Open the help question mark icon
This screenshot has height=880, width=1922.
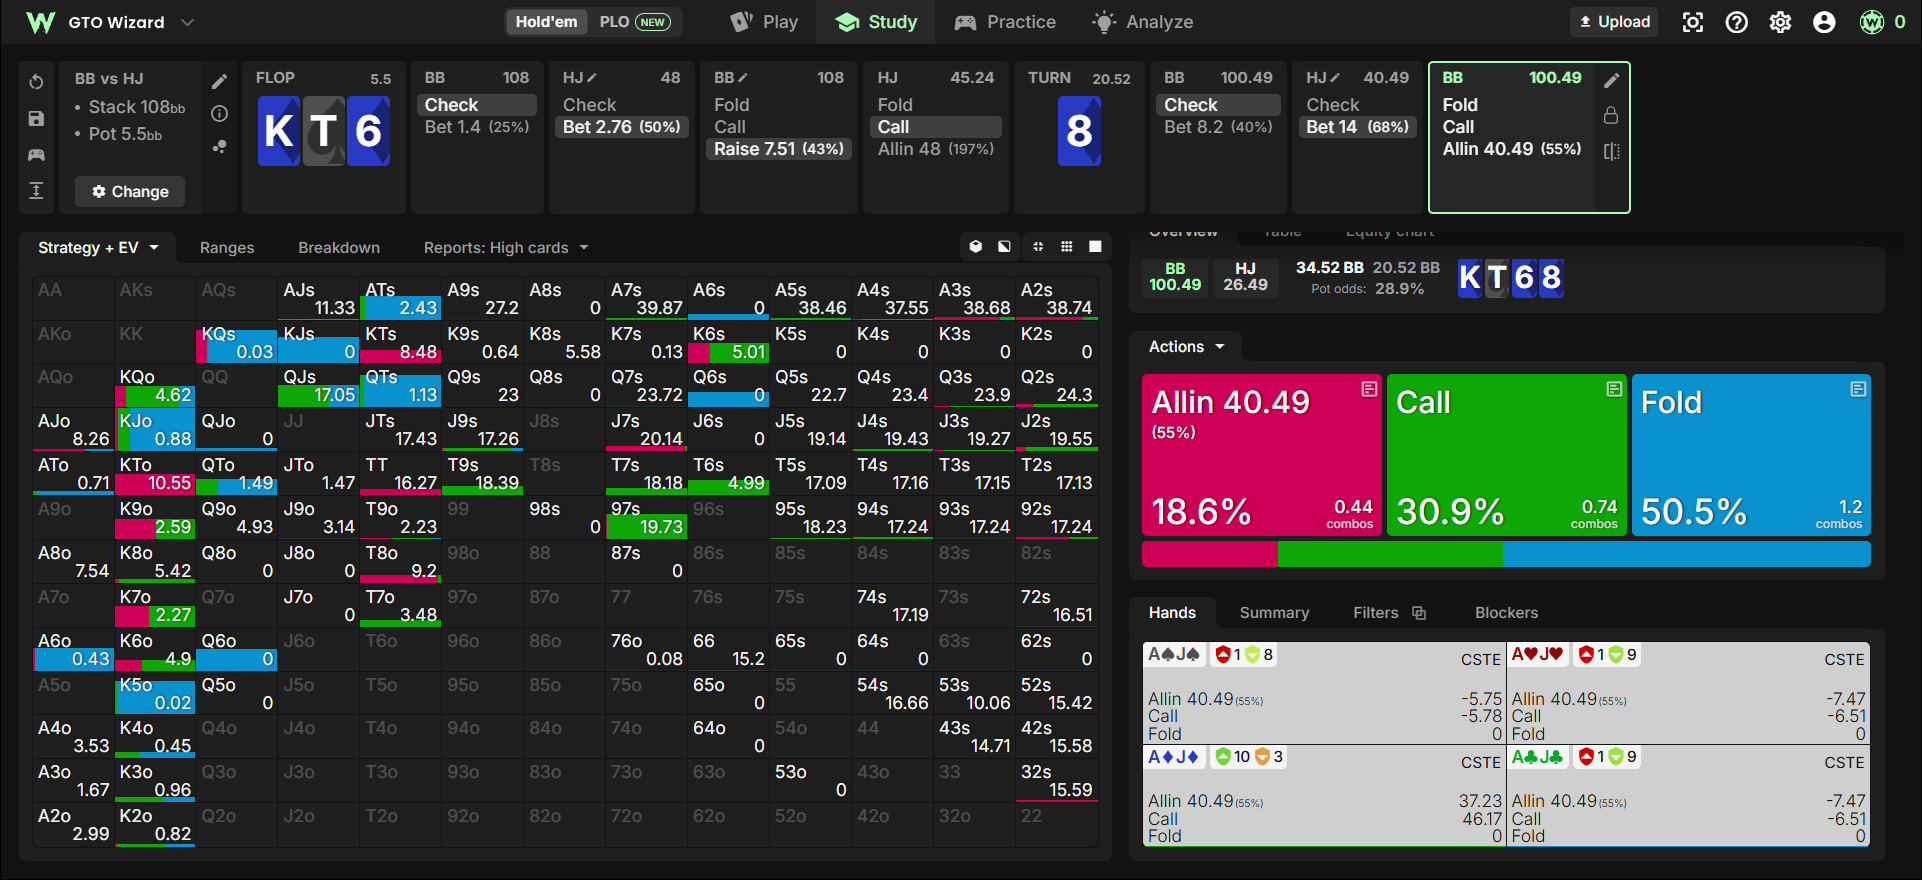coord(1736,22)
